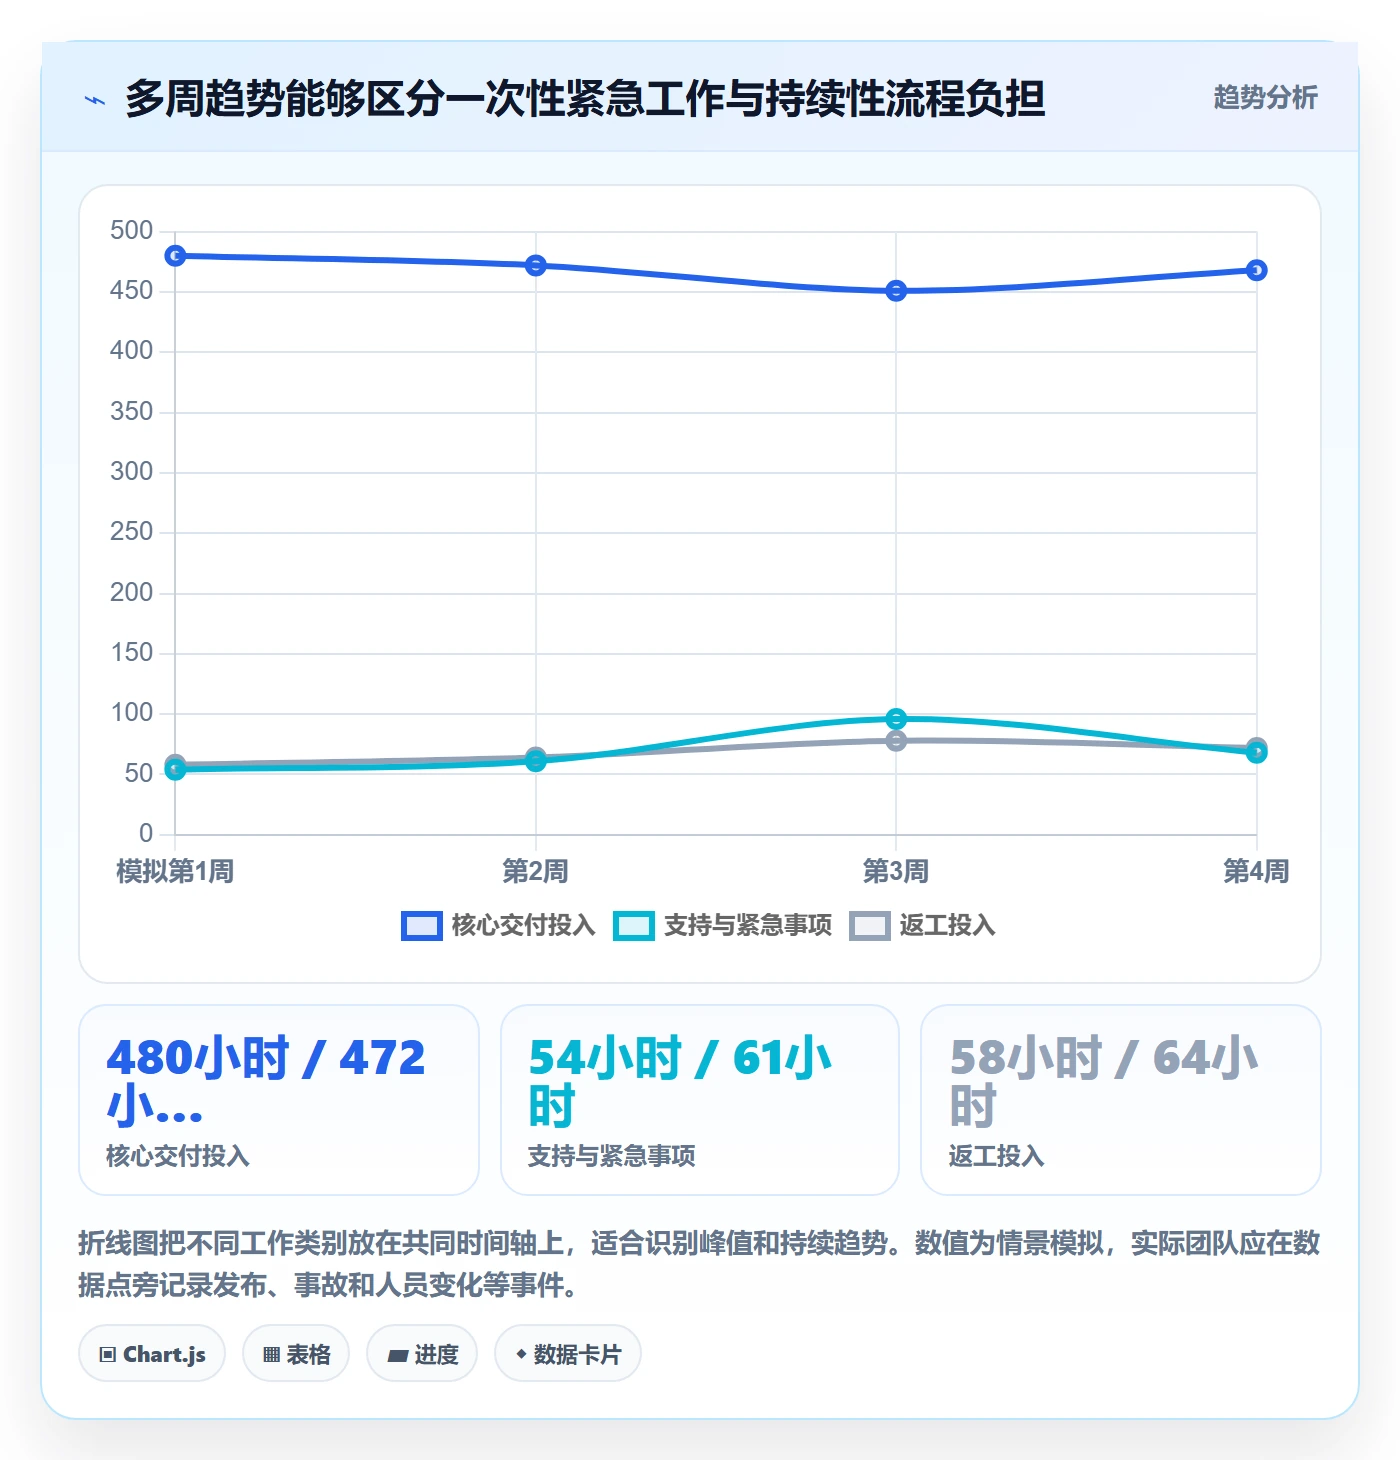The width and height of the screenshot is (1400, 1460).
Task: Click the teal 支持与紧急事项 legend swatch
Action: click(634, 926)
